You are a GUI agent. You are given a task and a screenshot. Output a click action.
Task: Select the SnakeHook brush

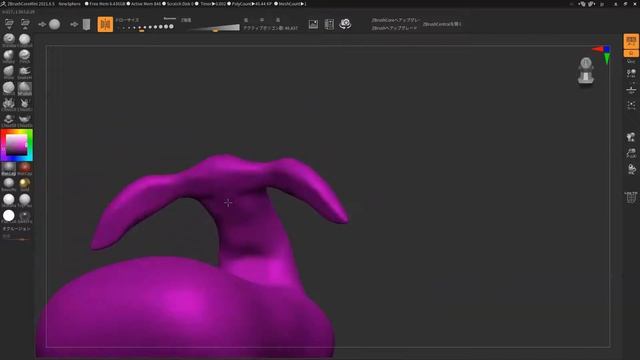pyautogui.click(x=24, y=72)
